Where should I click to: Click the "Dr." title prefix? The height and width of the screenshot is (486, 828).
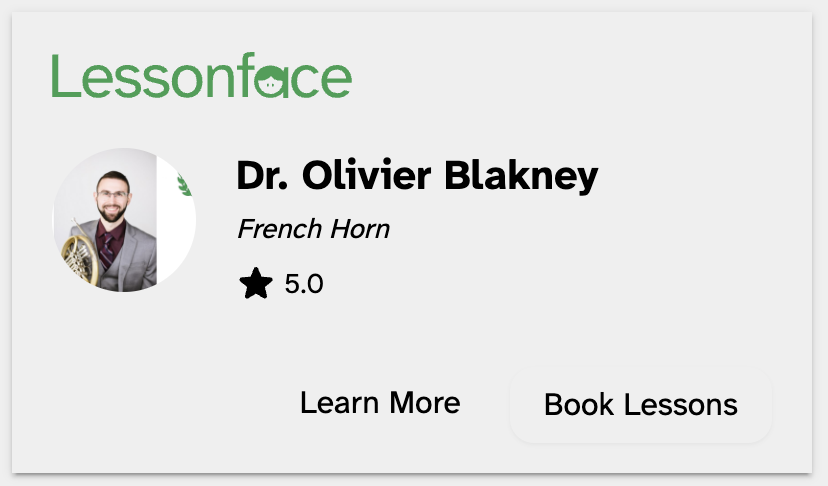pos(263,176)
